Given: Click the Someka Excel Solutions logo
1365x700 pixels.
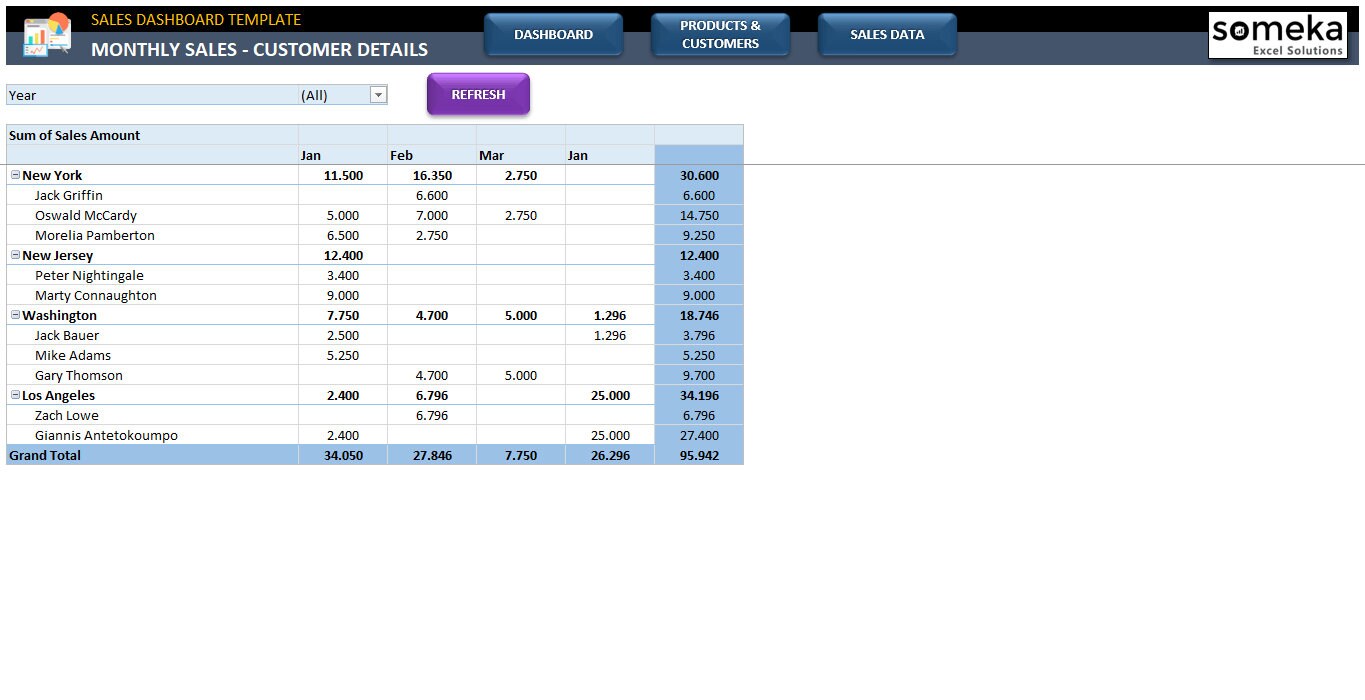Looking at the screenshot, I should click(x=1277, y=33).
